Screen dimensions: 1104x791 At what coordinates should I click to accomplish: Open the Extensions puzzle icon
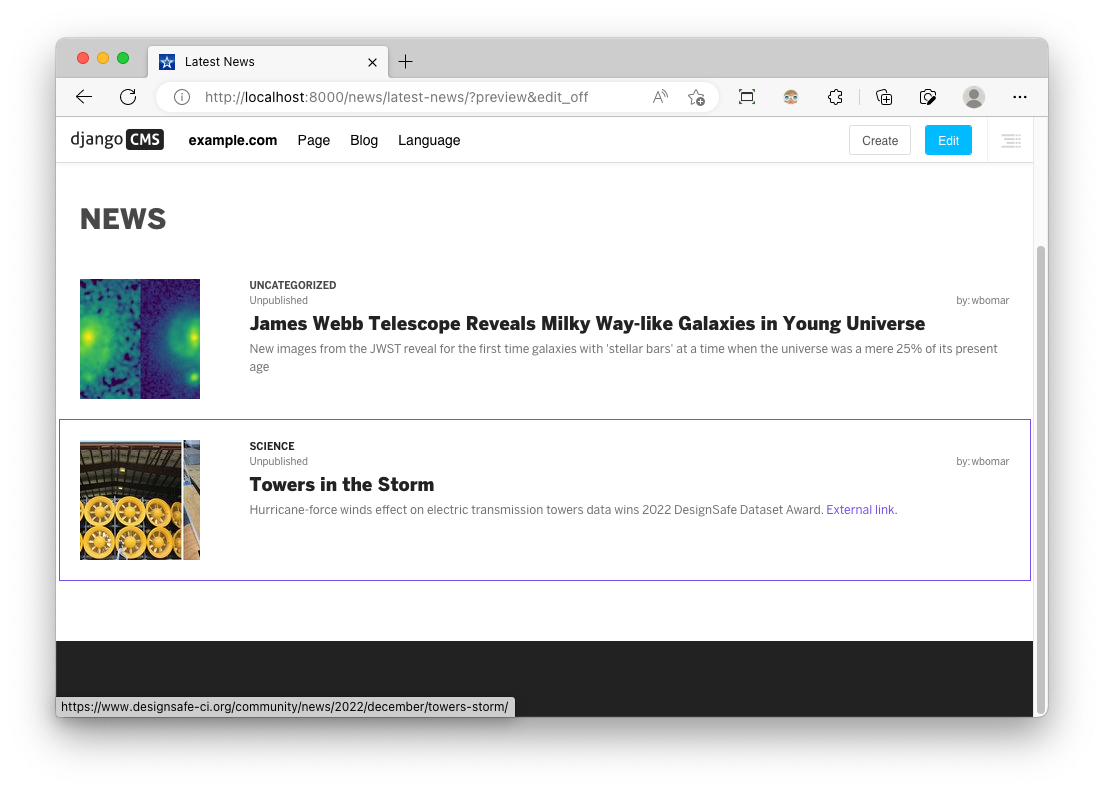click(x=835, y=97)
